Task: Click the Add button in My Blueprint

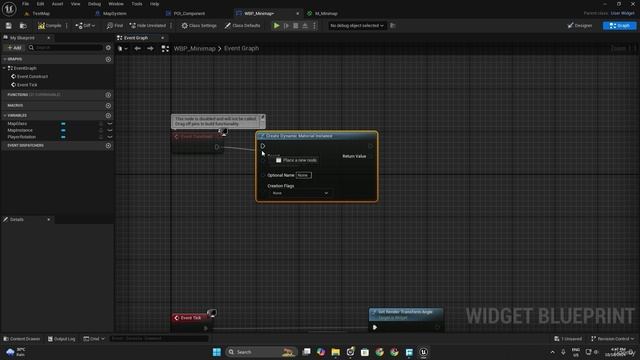Action: click(x=14, y=48)
